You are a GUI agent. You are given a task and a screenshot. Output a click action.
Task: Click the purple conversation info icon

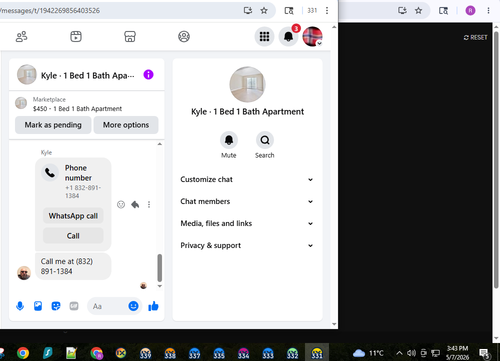click(x=148, y=75)
